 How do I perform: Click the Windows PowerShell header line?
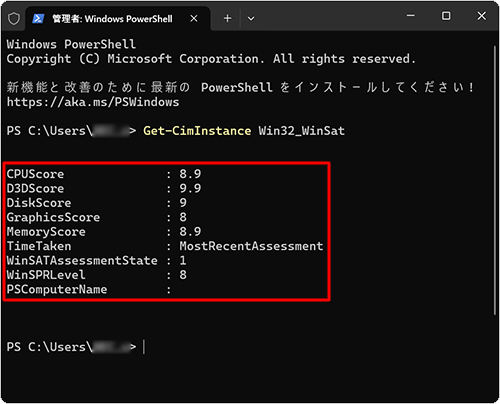(71, 44)
